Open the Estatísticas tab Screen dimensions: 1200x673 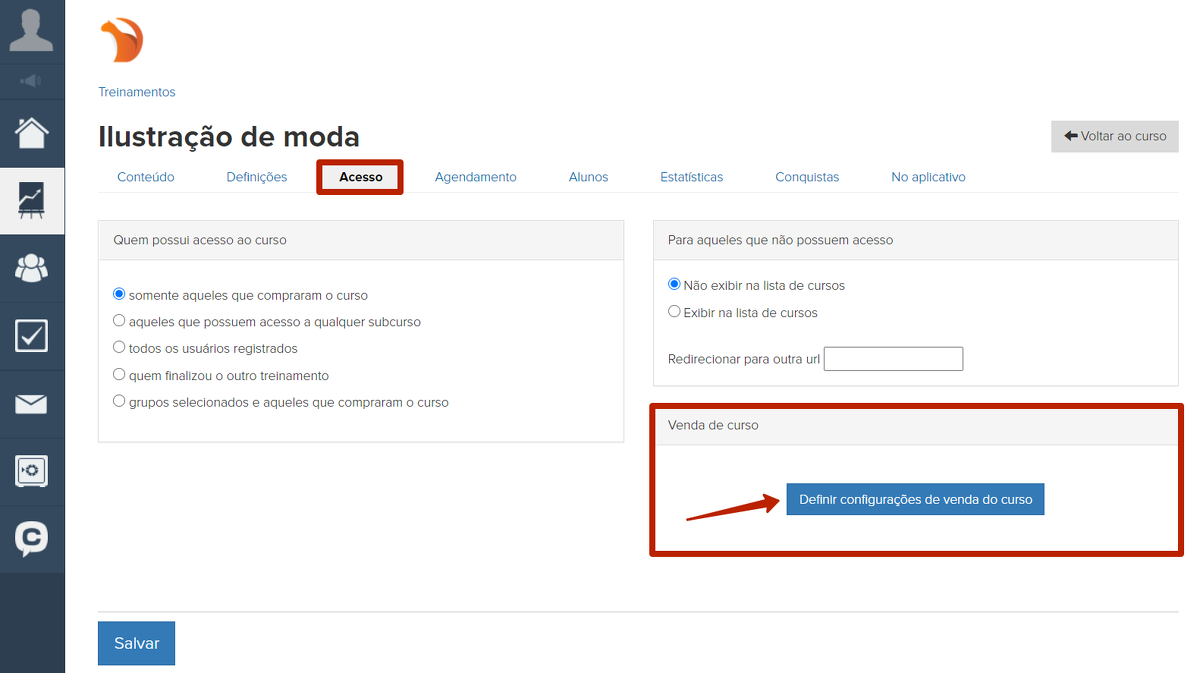[x=691, y=177]
